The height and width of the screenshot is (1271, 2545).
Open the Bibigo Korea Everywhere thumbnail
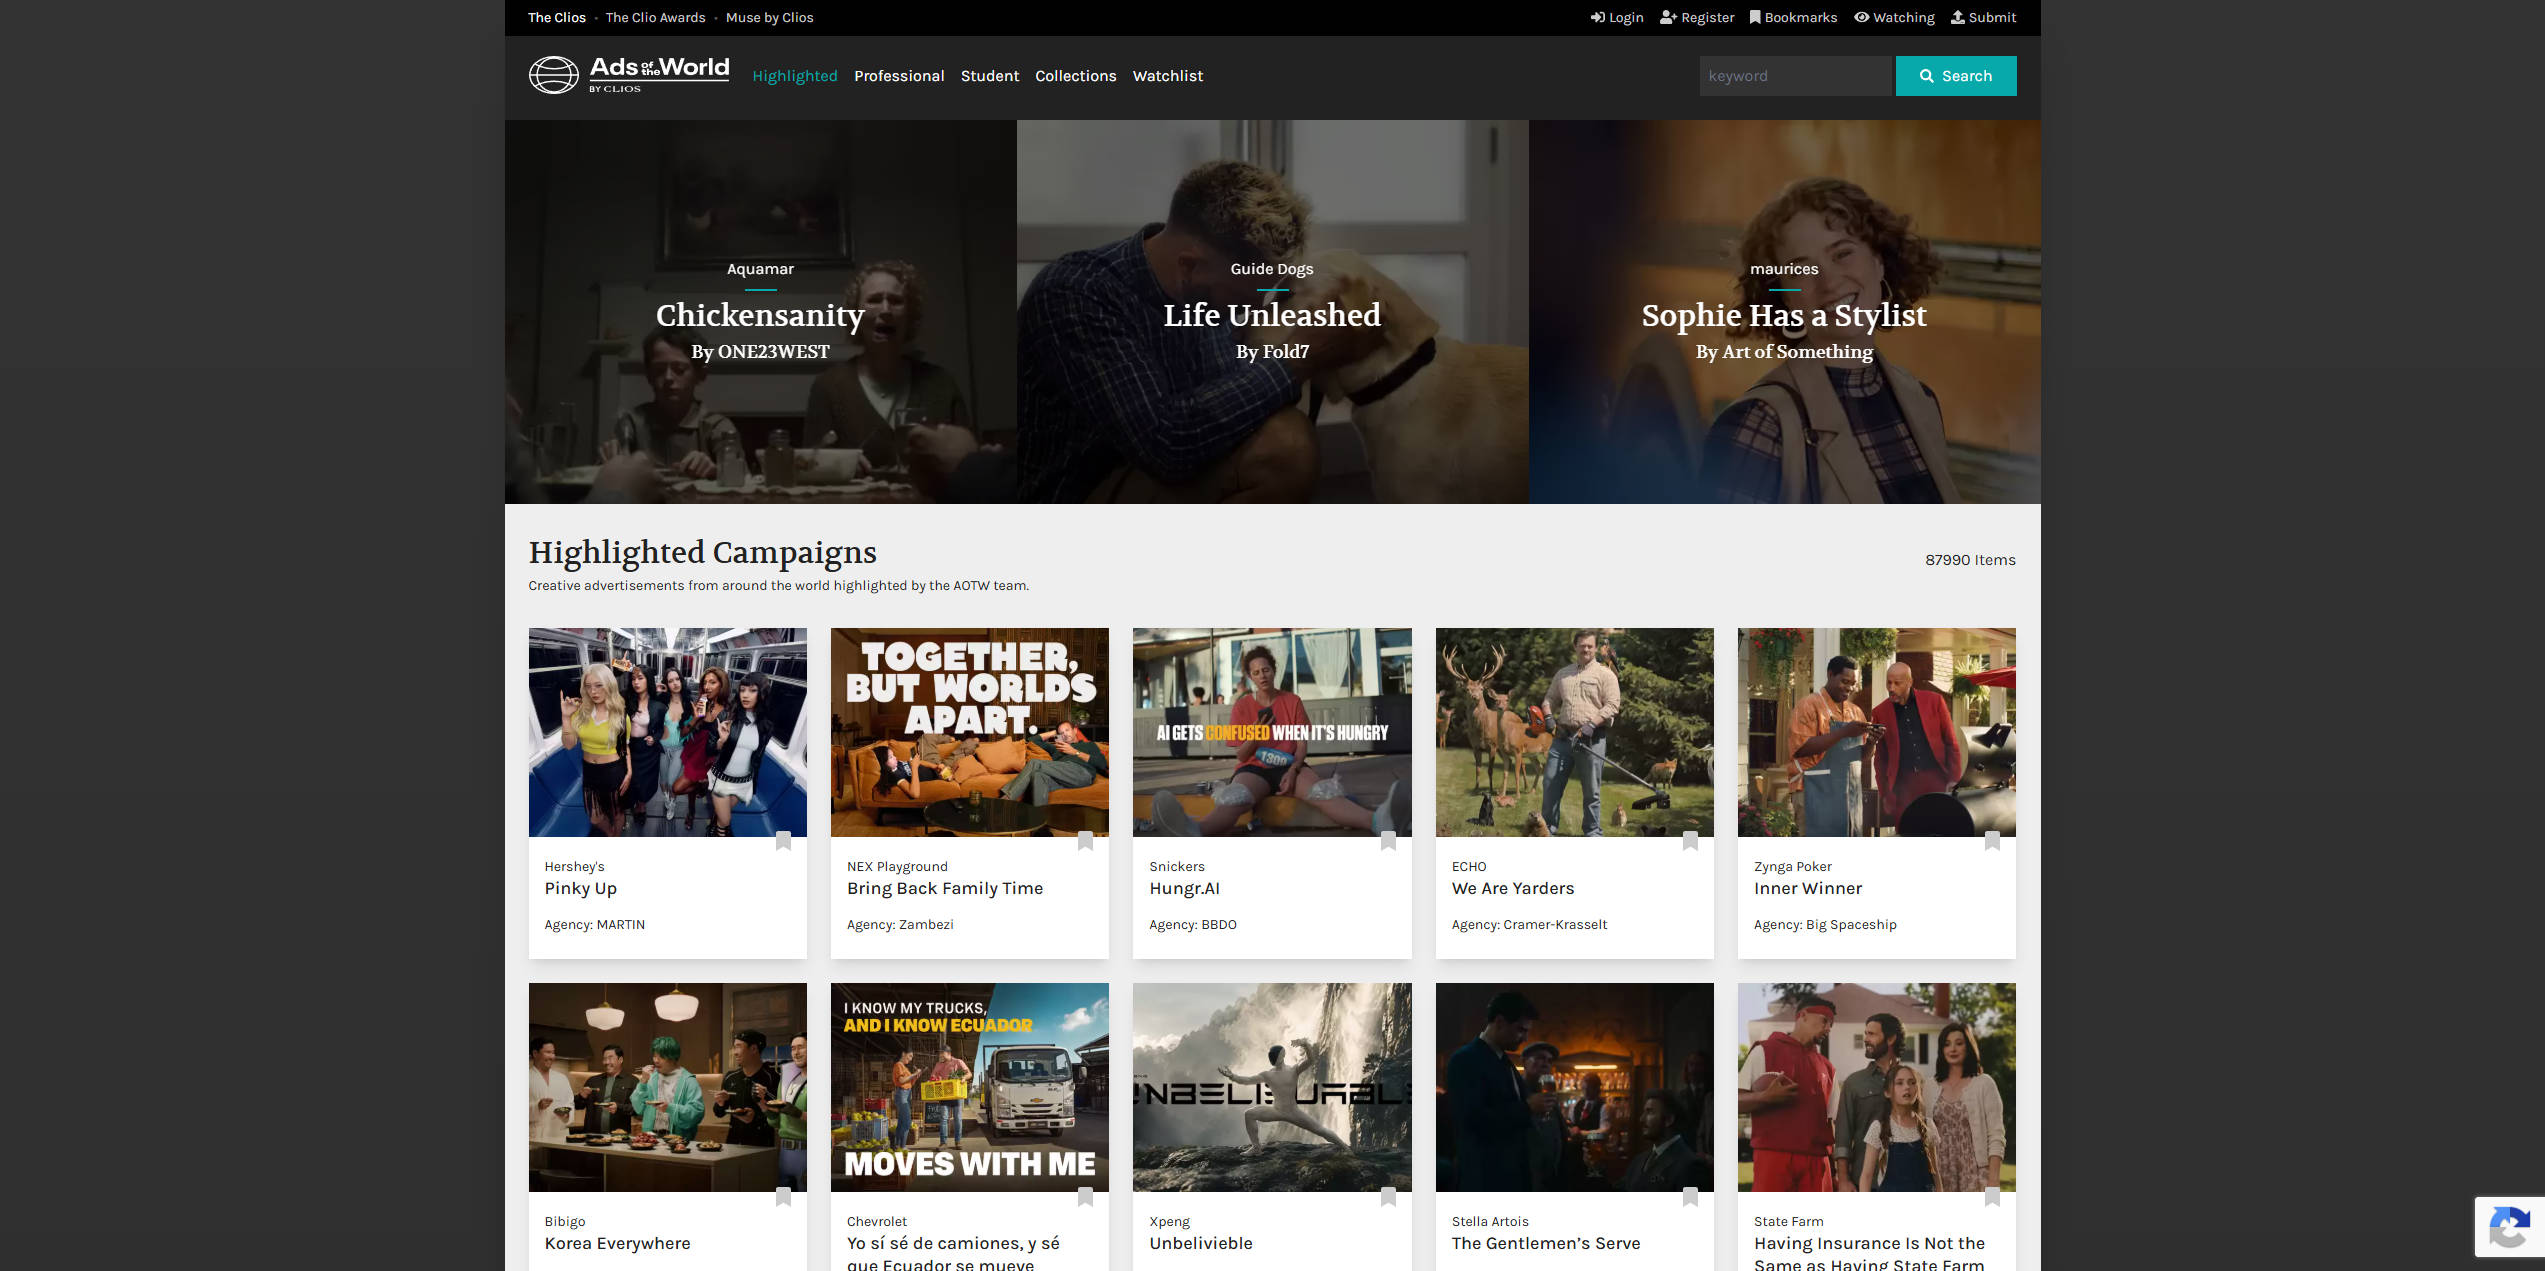coord(668,1087)
